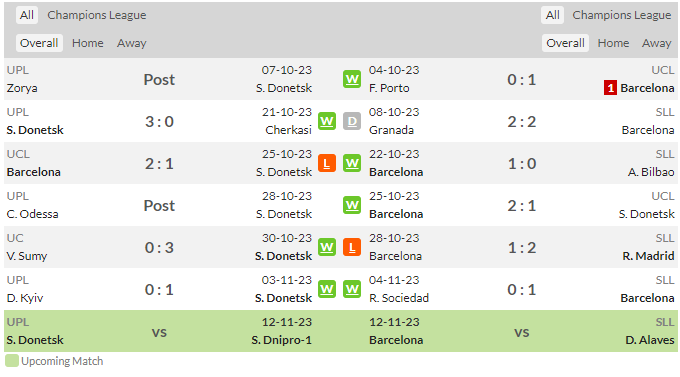Click the D. Alaves team name
The image size is (680, 377).
pyautogui.click(x=650, y=340)
